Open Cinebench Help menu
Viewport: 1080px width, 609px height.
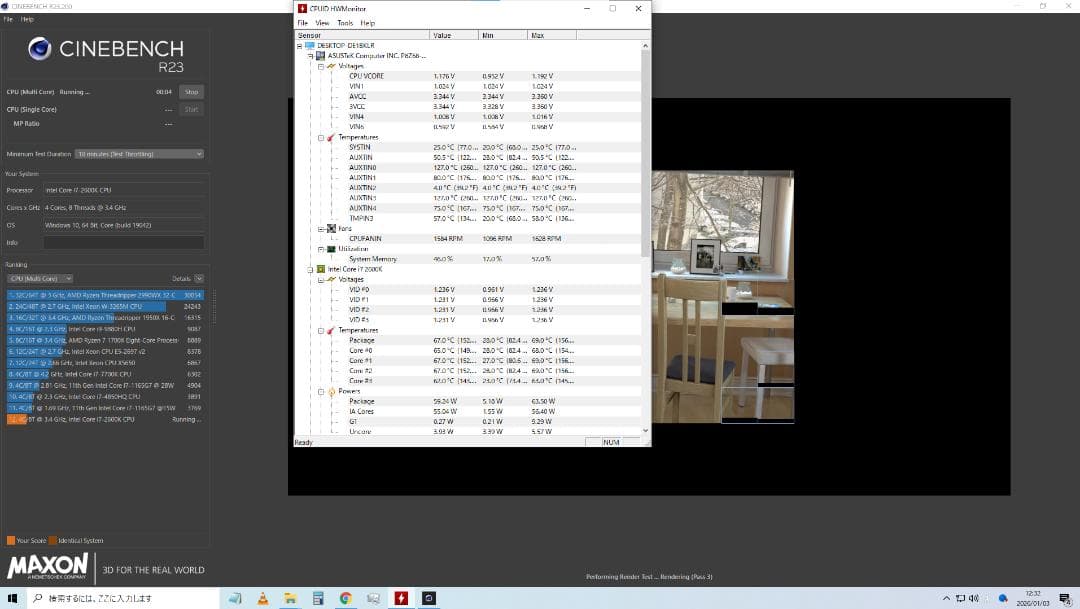coord(27,19)
